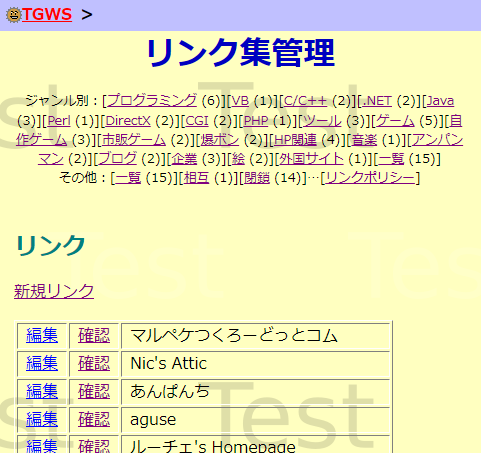This screenshot has height=453, width=481.
Task: Open the DirectX genre link
Action: click(128, 121)
